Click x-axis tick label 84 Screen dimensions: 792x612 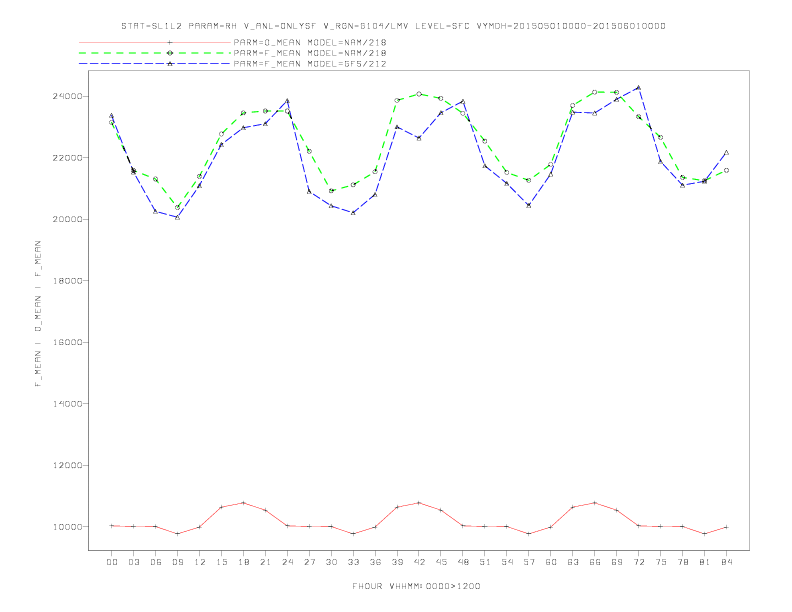[726, 562]
